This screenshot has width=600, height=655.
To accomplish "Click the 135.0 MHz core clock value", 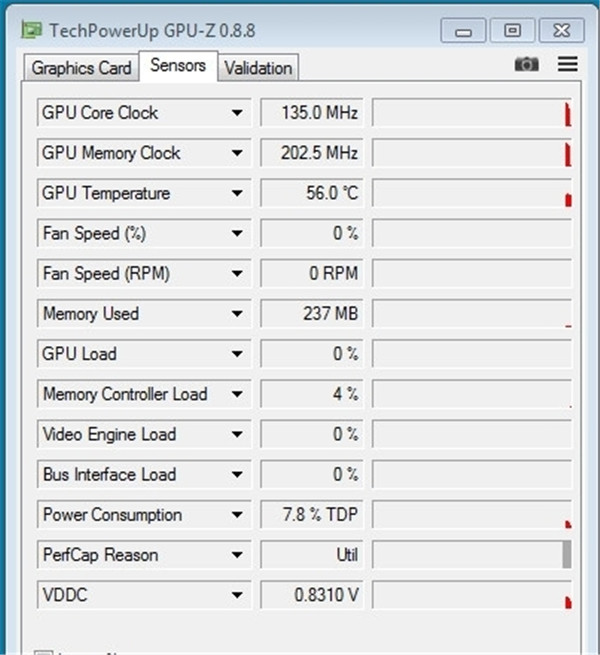I will 312,113.
